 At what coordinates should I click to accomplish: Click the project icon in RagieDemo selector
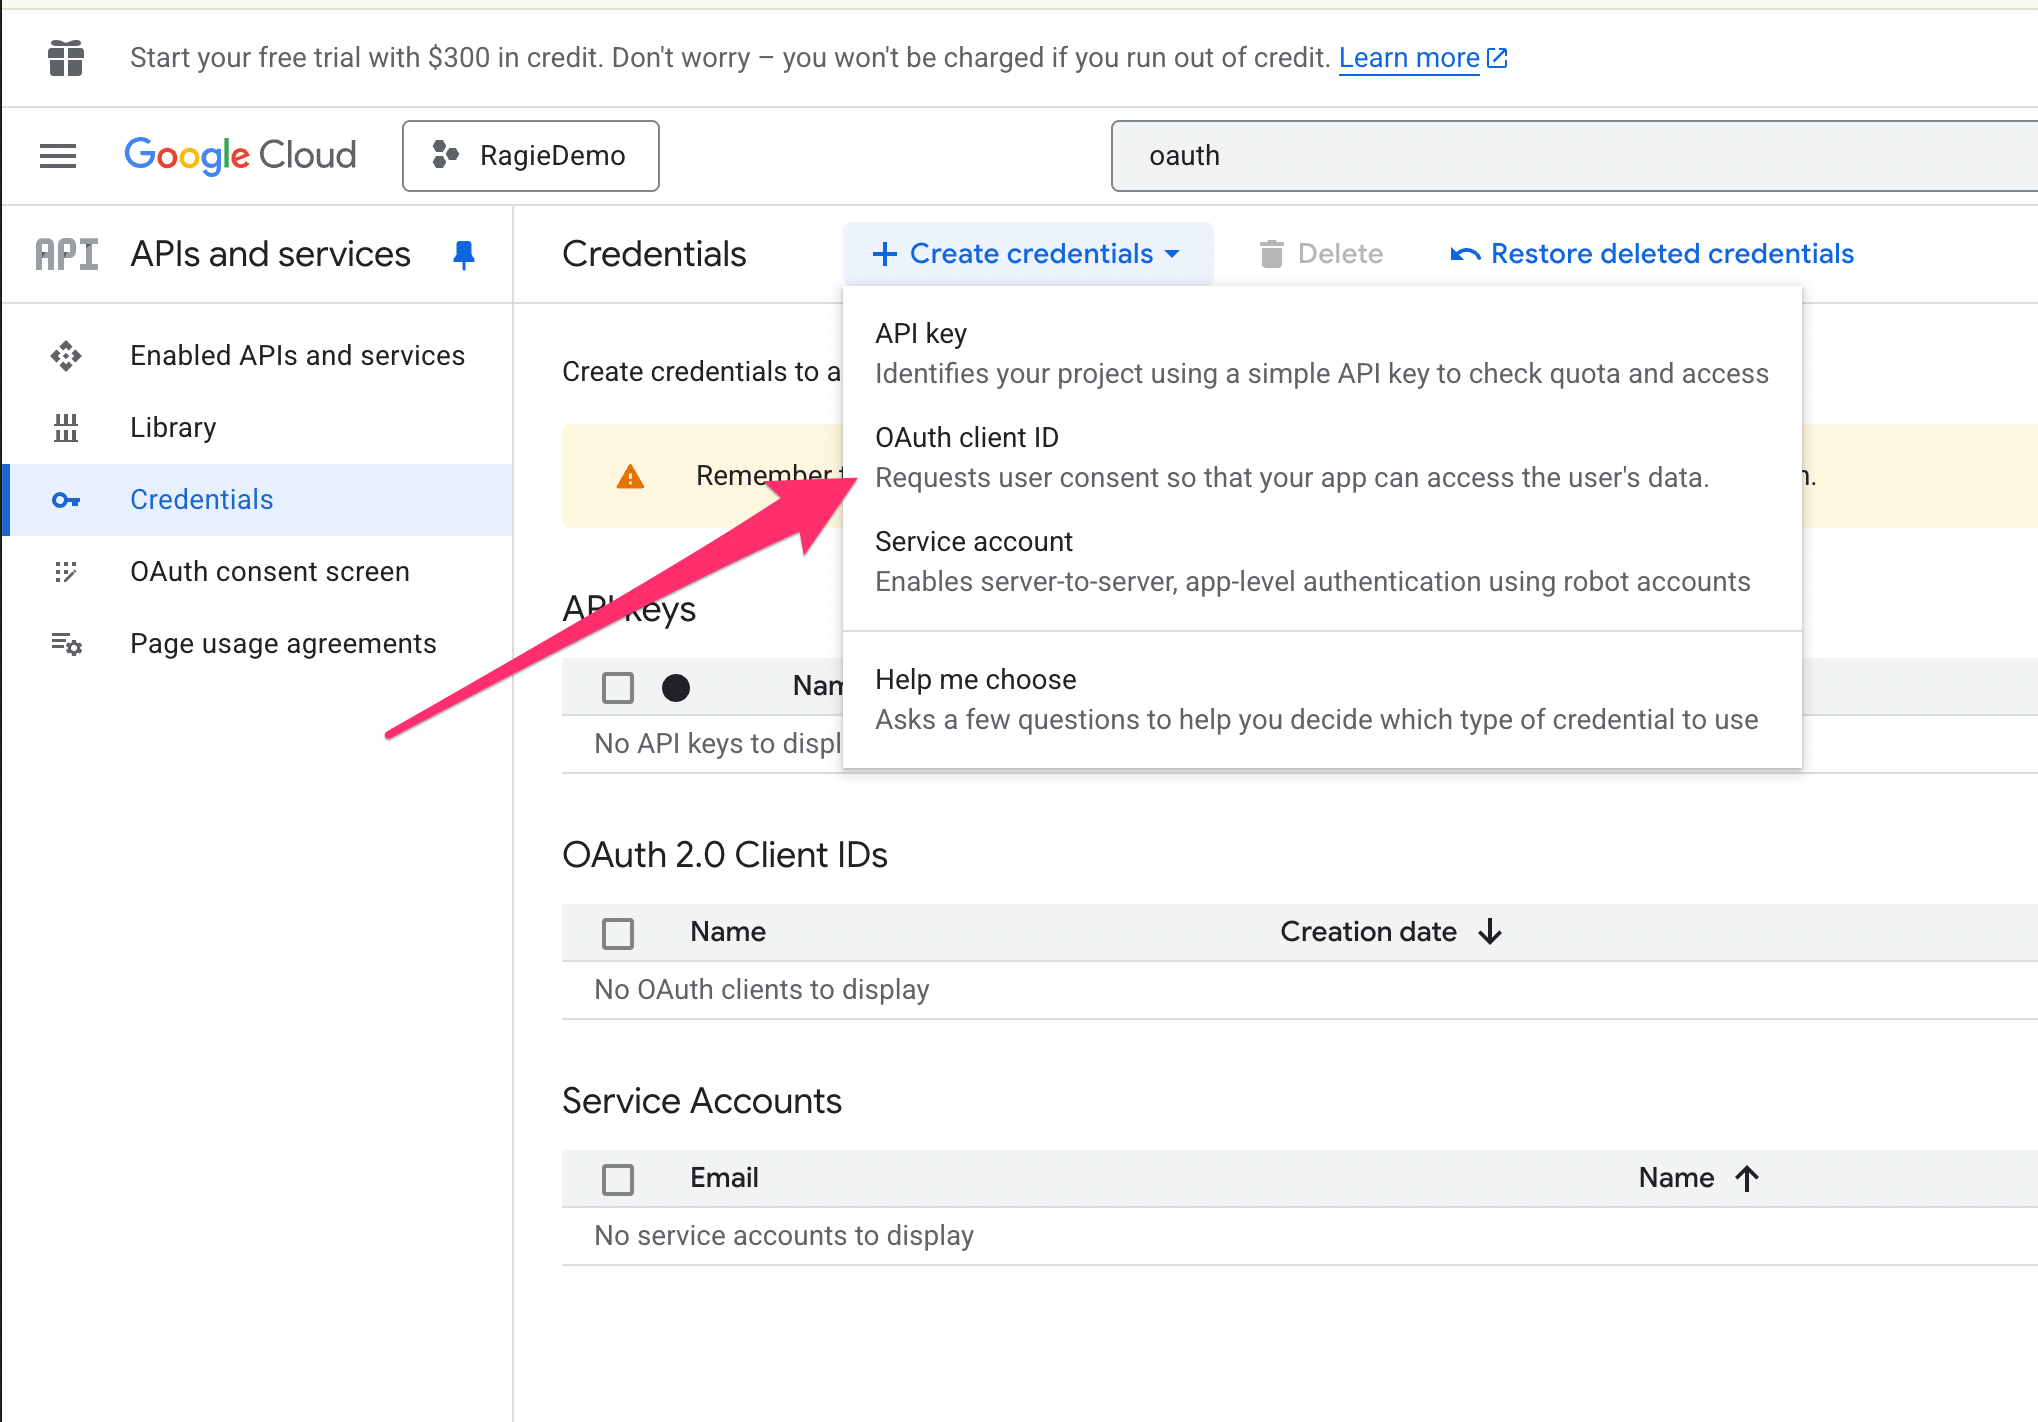[x=445, y=155]
